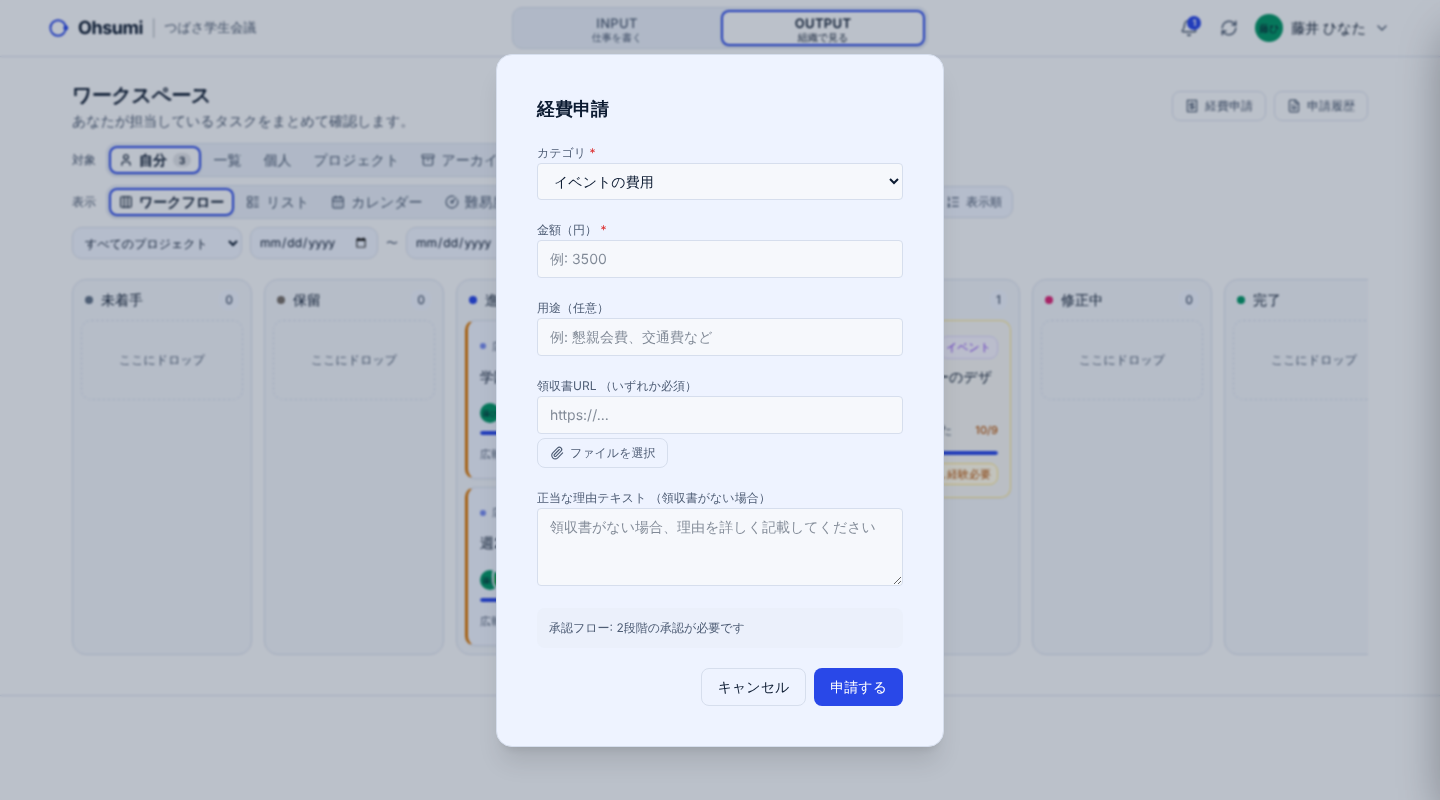Click the 正当な理由テキスト textarea
Image resolution: width=1440 pixels, height=800 pixels.
point(720,547)
